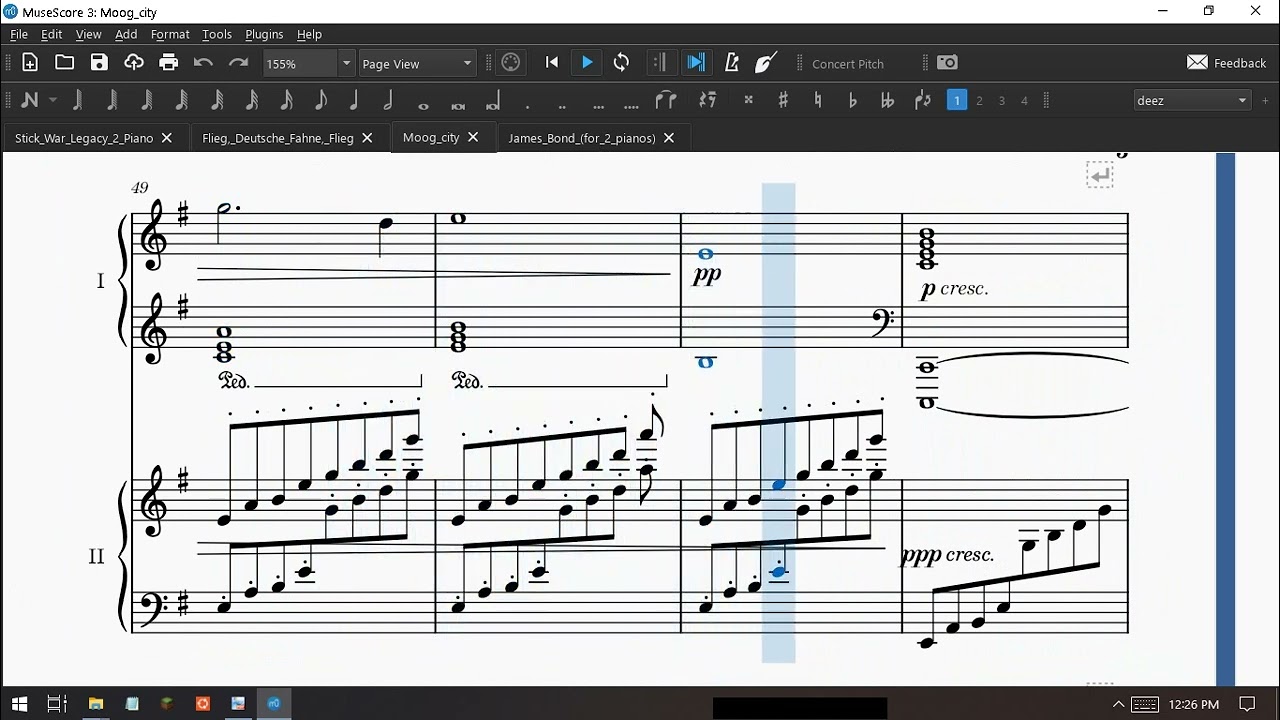The width and height of the screenshot is (1280, 720).
Task: Flip note stem direction
Action: (x=923, y=100)
